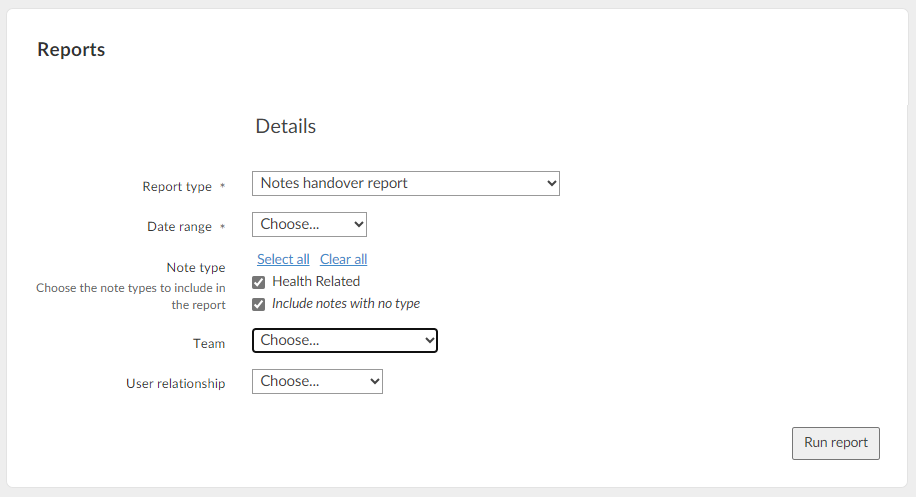Click the Clear all link
916x497 pixels.
point(344,259)
